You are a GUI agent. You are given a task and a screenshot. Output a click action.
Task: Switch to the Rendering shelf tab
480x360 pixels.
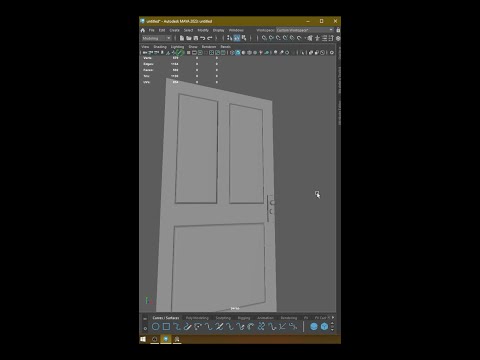coord(289,318)
